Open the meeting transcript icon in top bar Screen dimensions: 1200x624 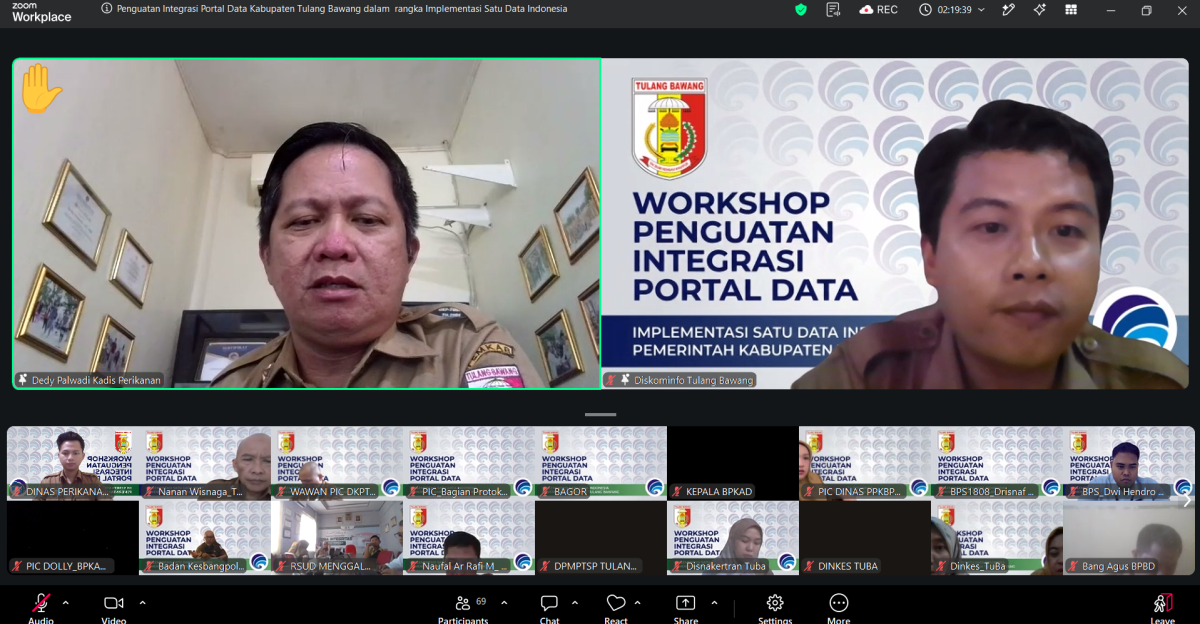(x=833, y=9)
